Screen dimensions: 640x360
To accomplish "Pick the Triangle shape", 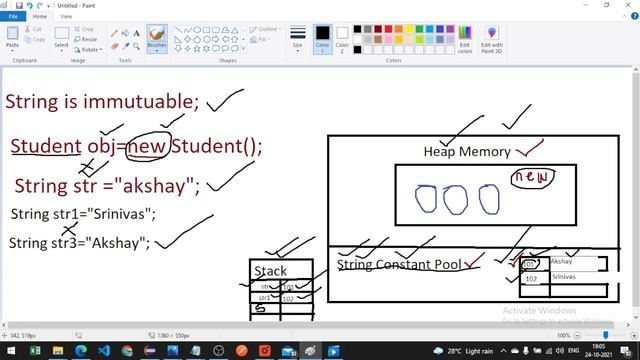I will pos(235,30).
